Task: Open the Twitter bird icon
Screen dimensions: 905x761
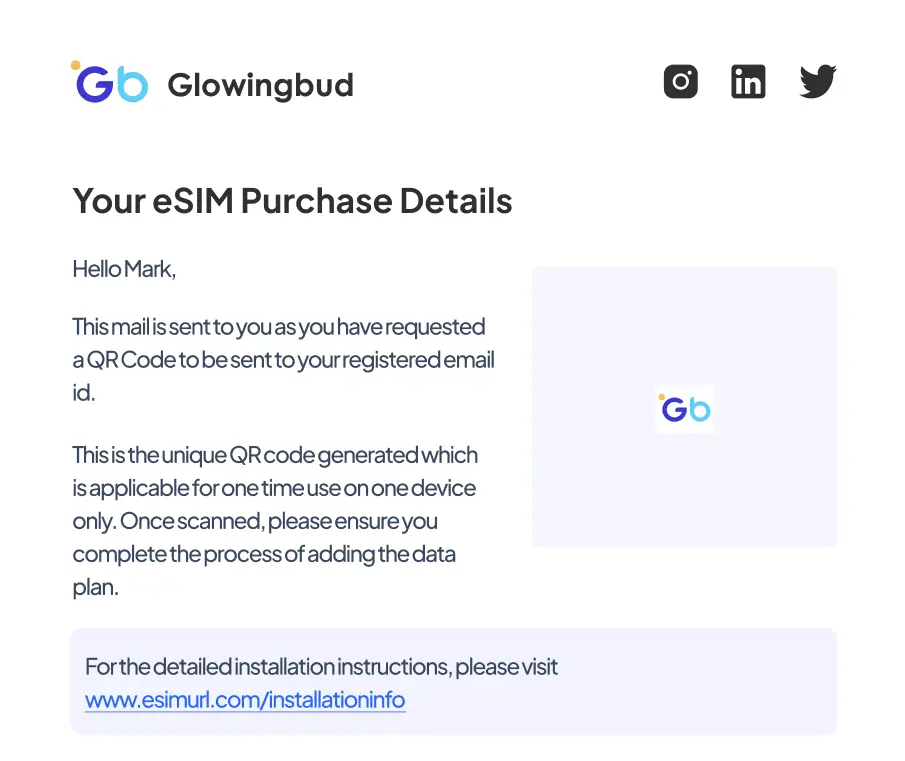Action: (817, 81)
